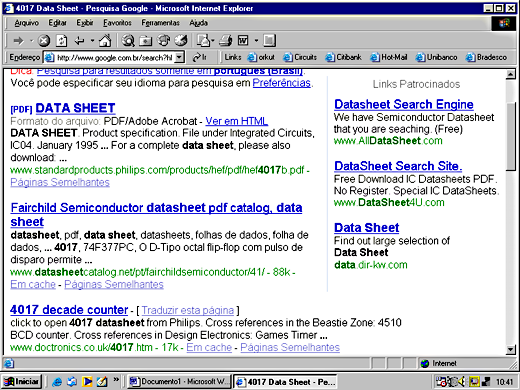Viewport: 520px width, 390px height.
Task: Click the vertical scrollbar down arrow
Action: coord(511,349)
